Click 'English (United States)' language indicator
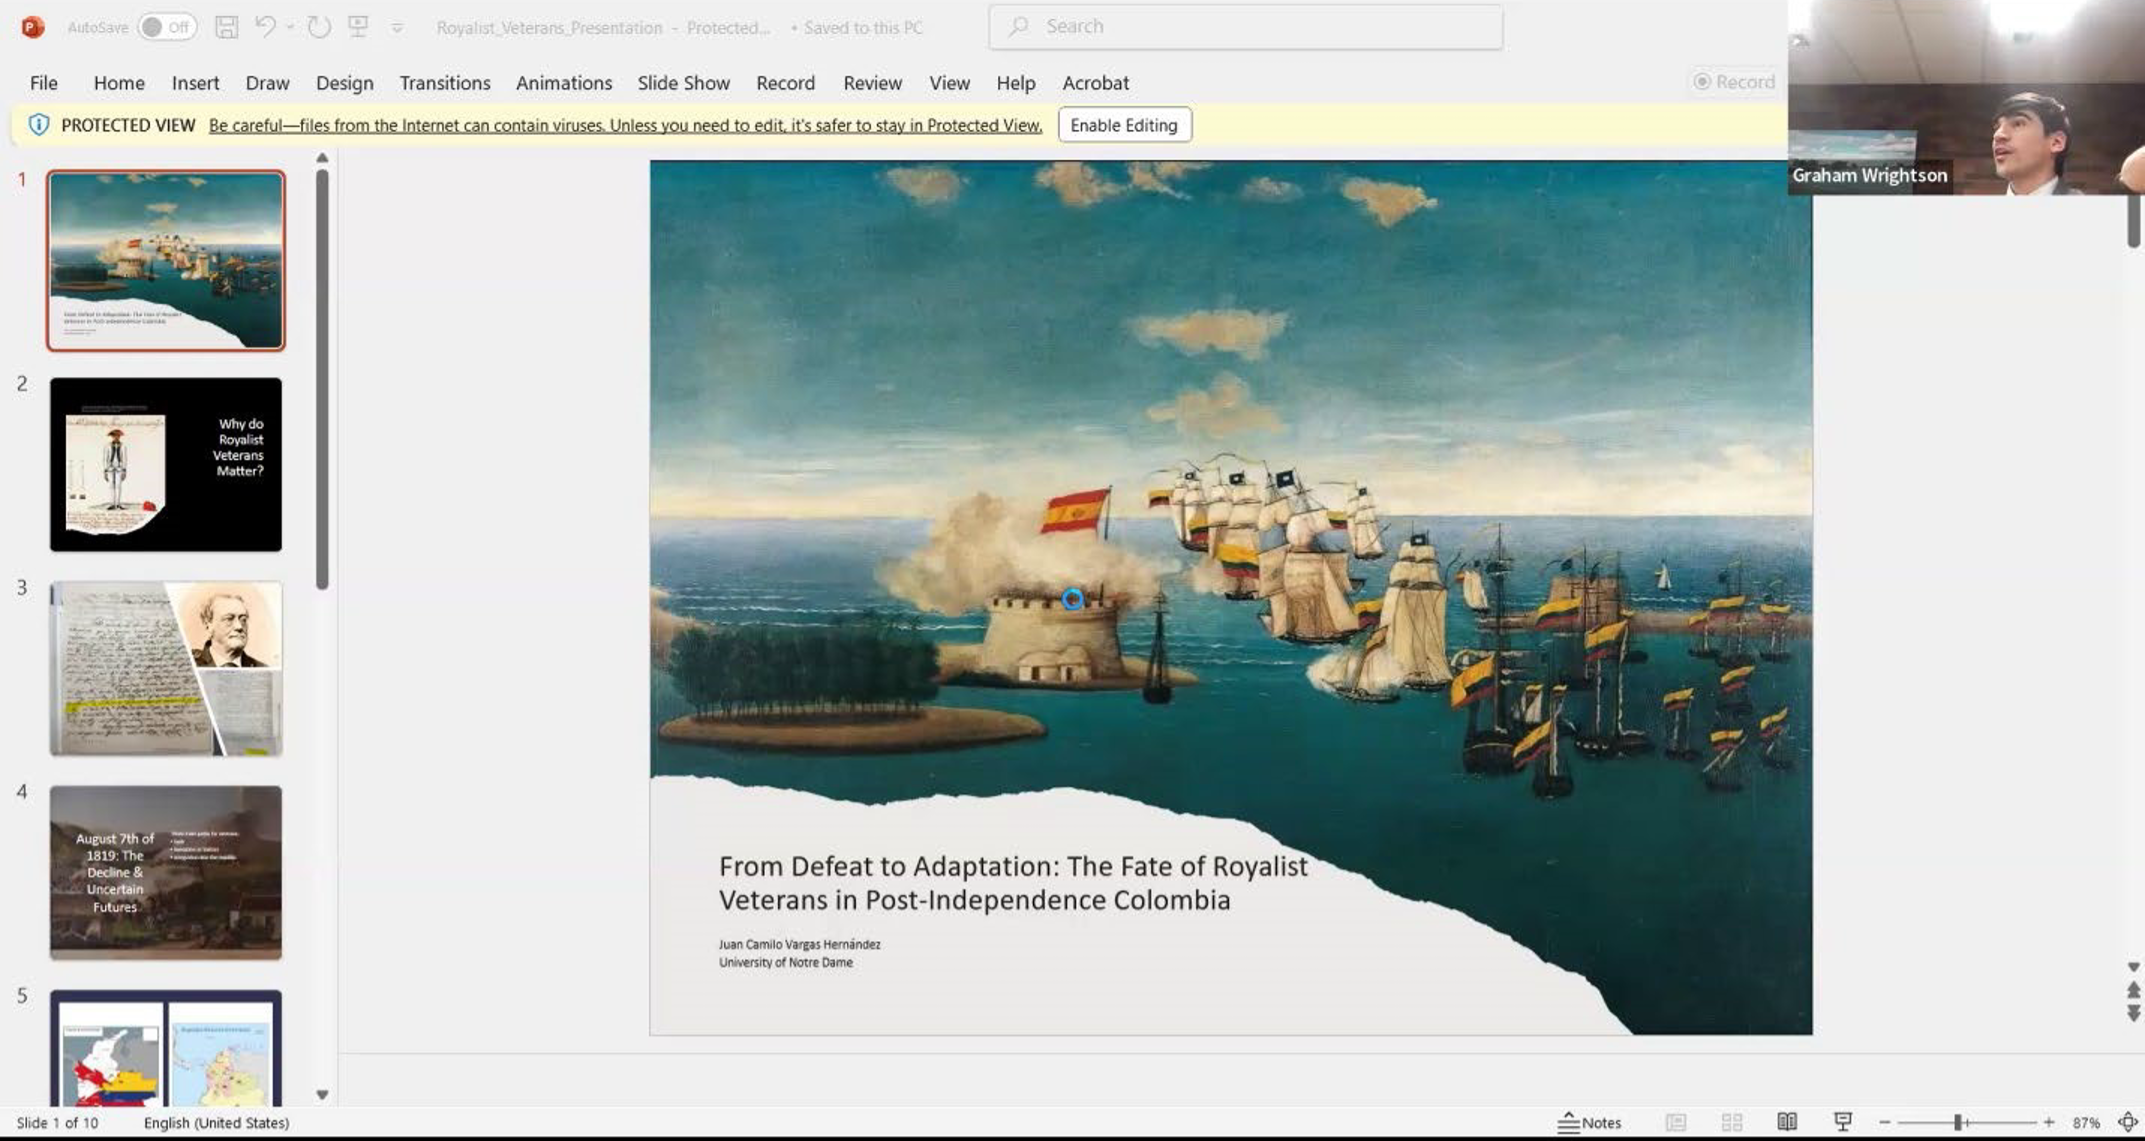Viewport: 2145px width, 1141px height. point(216,1123)
